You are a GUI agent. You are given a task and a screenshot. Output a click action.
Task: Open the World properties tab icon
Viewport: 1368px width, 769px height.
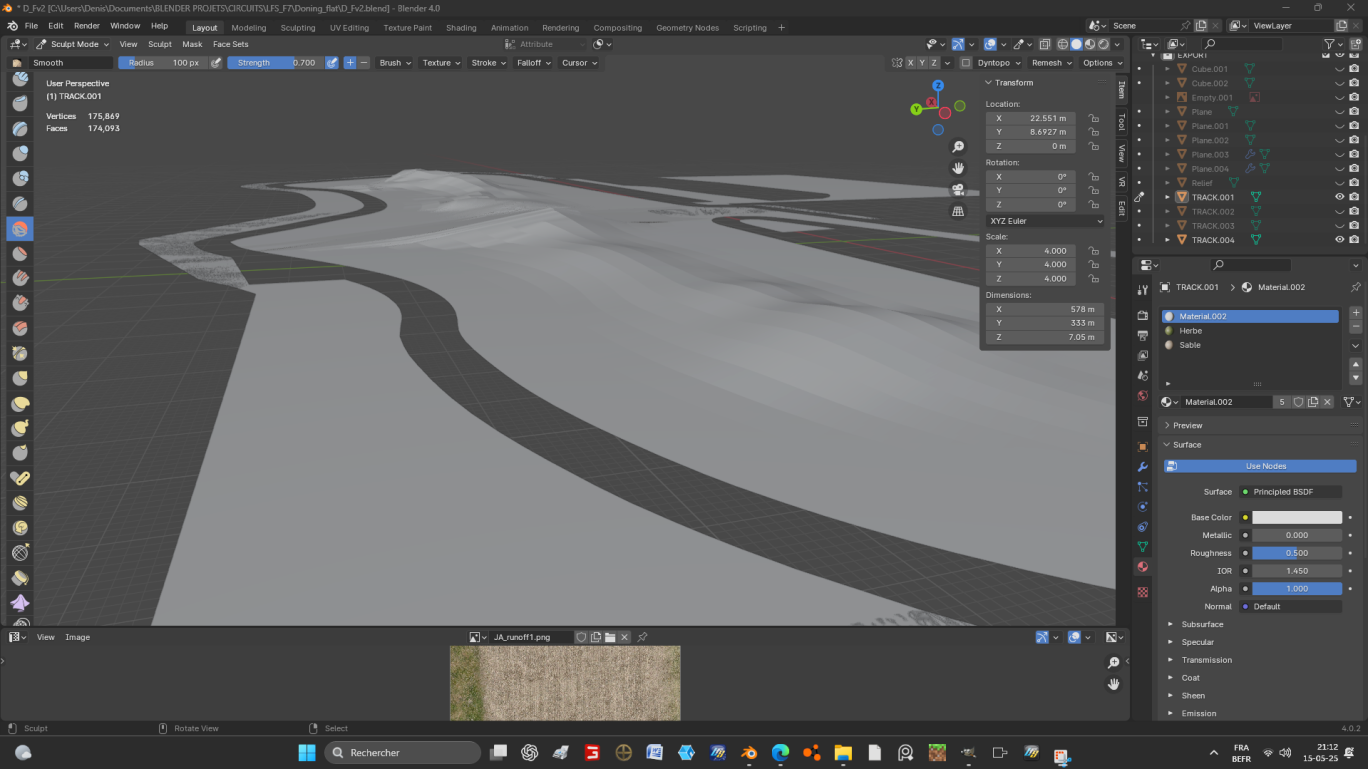(x=1143, y=396)
